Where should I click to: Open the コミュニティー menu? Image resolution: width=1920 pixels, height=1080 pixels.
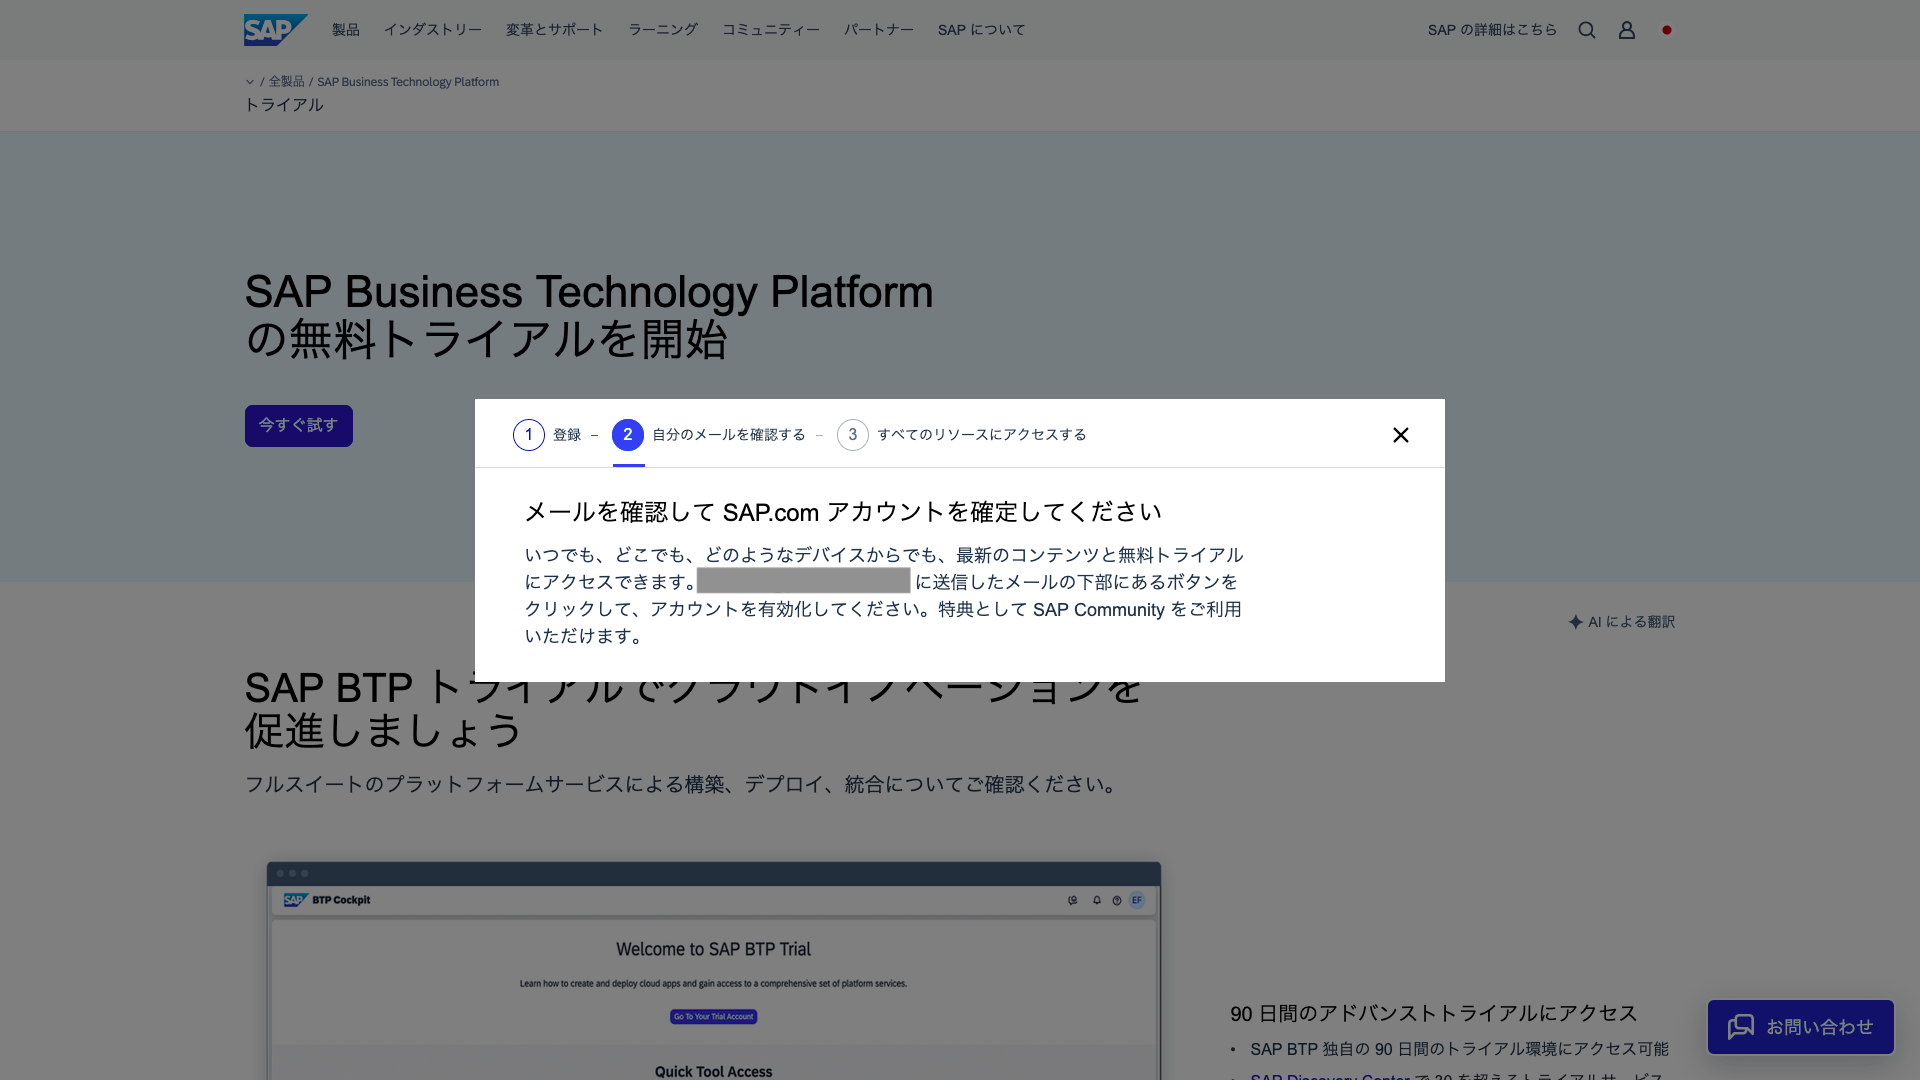click(771, 30)
